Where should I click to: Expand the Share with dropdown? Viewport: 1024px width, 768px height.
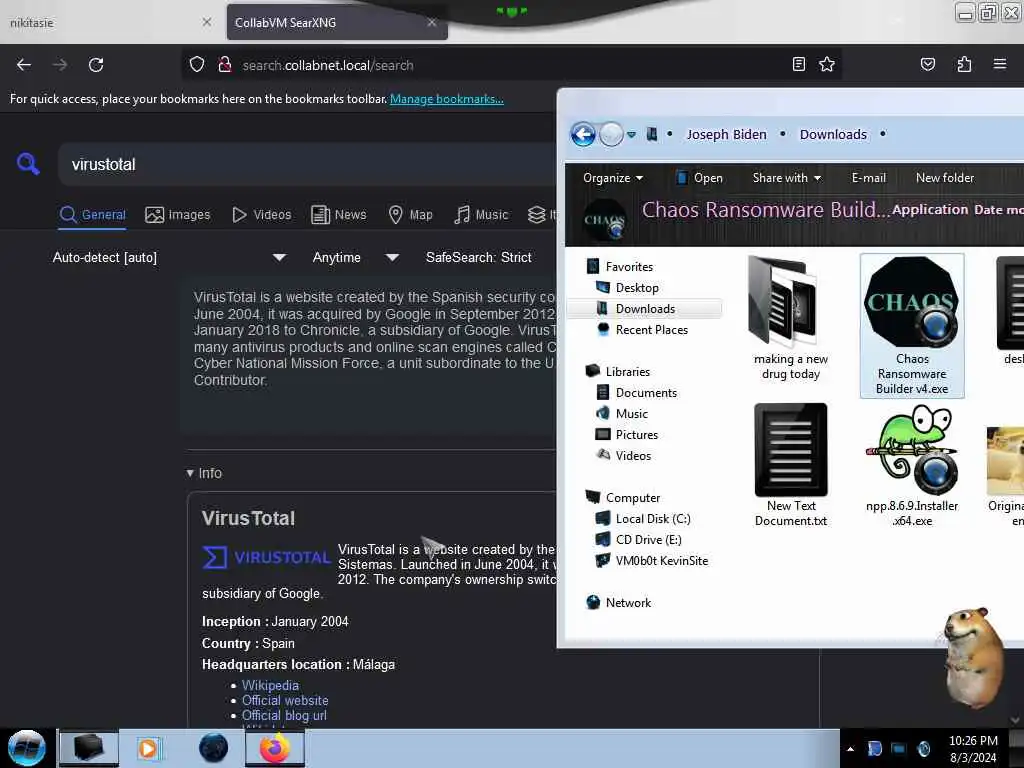click(x=786, y=178)
